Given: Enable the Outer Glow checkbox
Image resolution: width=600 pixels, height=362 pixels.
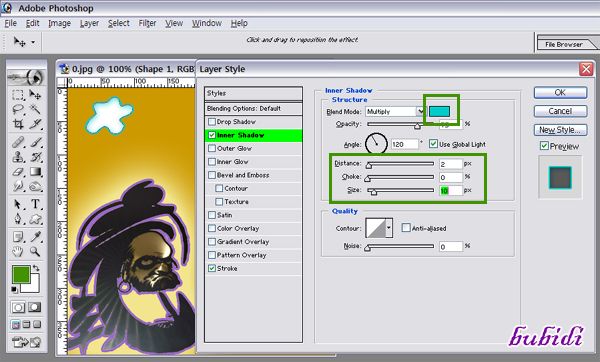Looking at the screenshot, I should (212, 148).
